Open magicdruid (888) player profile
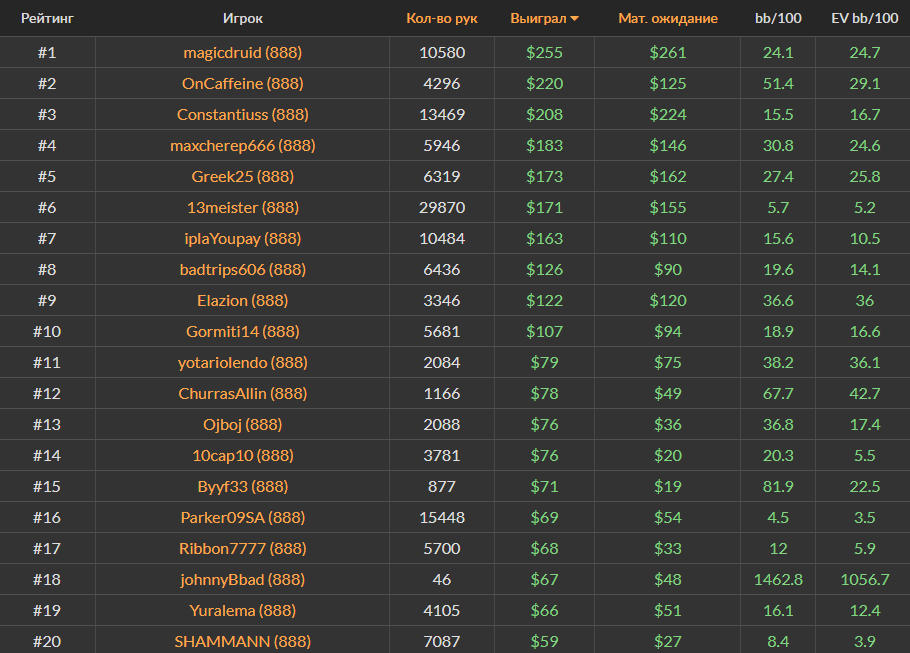 tap(243, 52)
